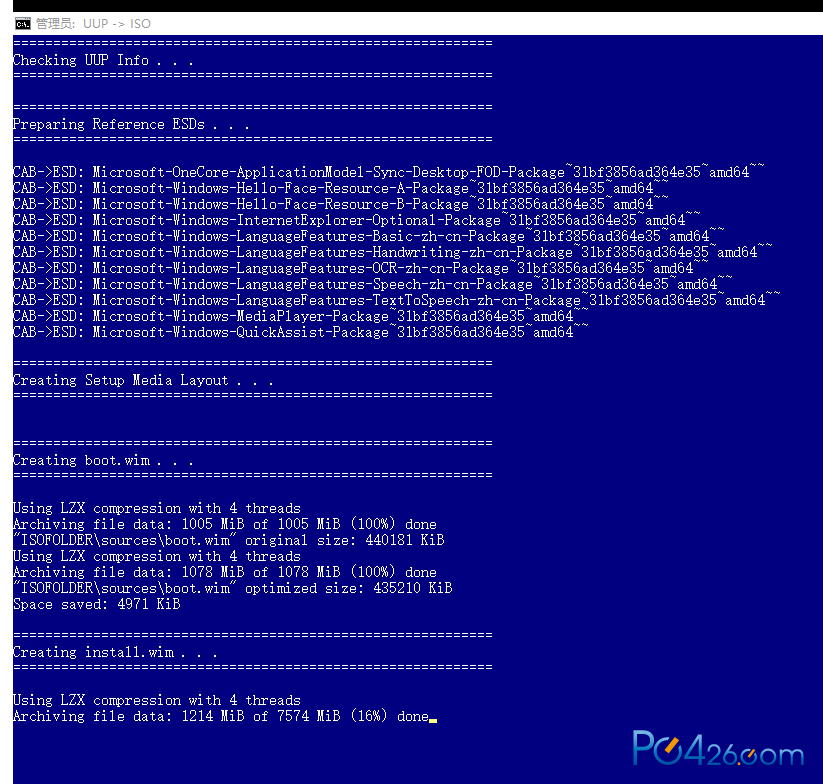
Task: Click the 'Creating boot.wim' heading
Action: [x=103, y=460]
